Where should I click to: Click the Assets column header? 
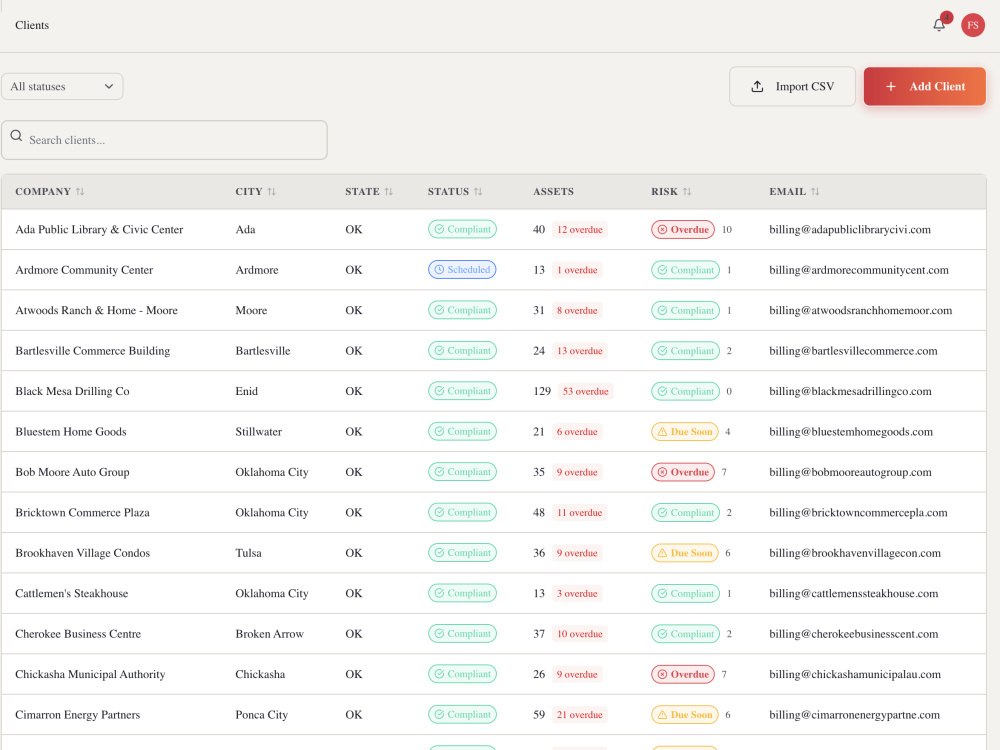[553, 191]
